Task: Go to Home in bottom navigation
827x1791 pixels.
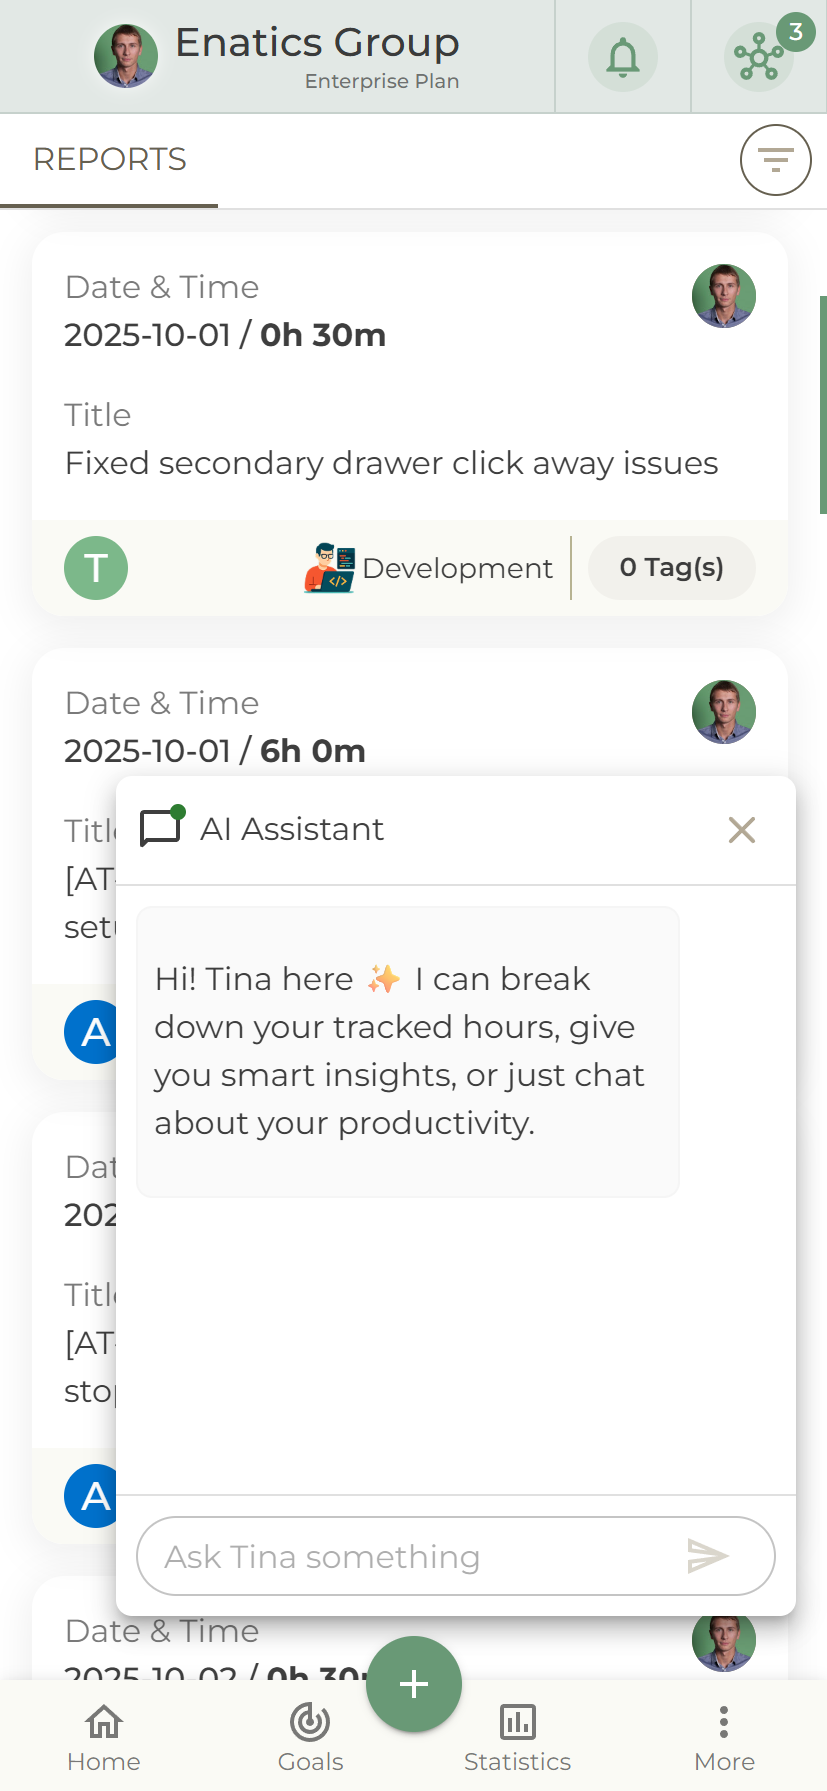Action: pyautogui.click(x=104, y=1736)
